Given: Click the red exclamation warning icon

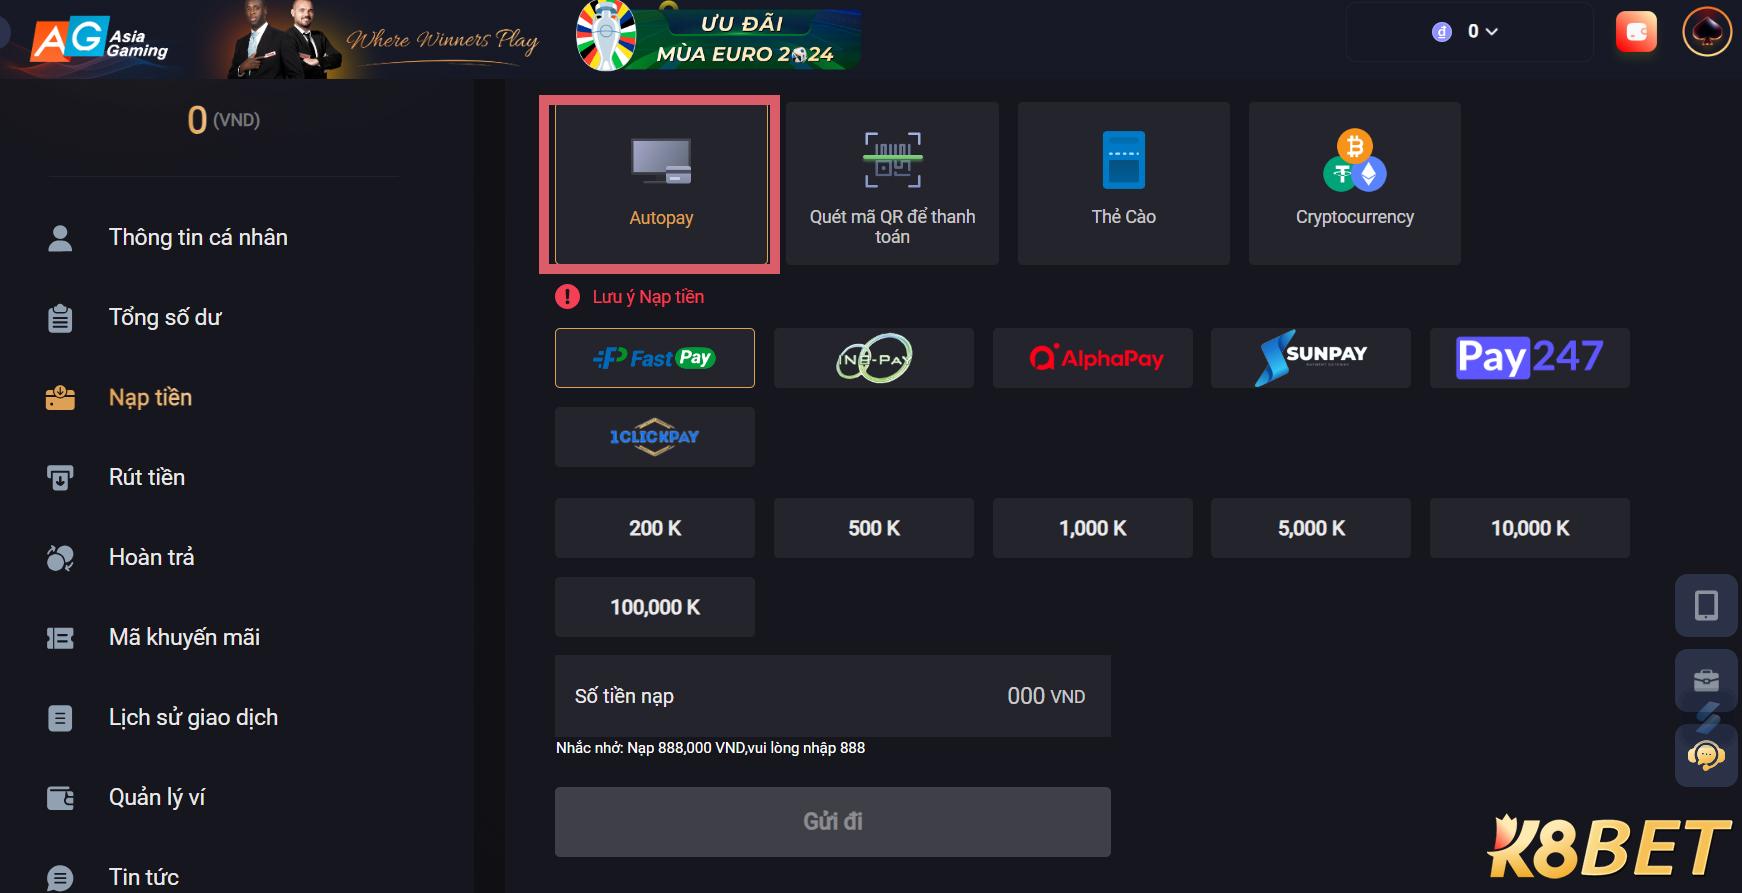Looking at the screenshot, I should click(567, 297).
